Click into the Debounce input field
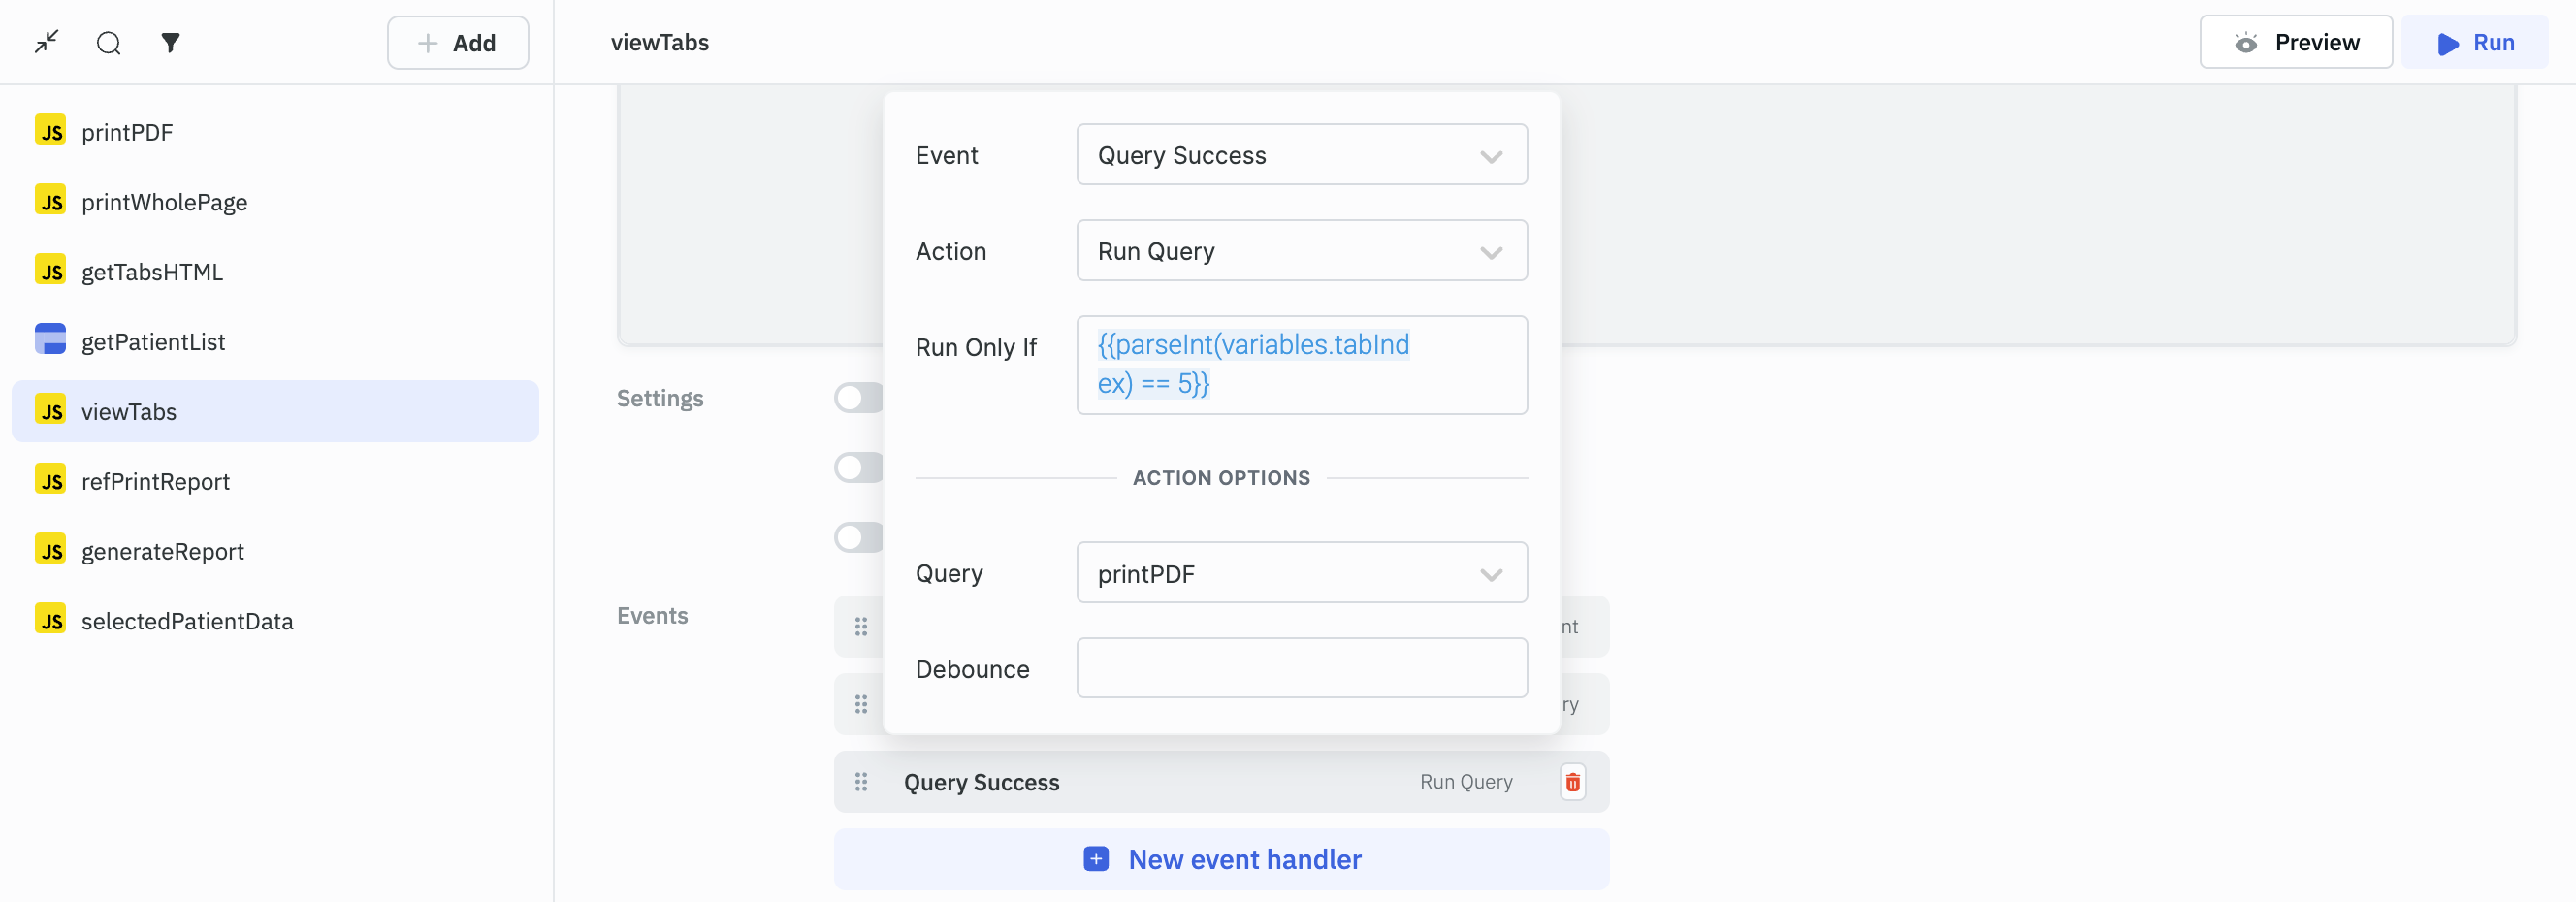Viewport: 2576px width, 902px height. tap(1301, 668)
